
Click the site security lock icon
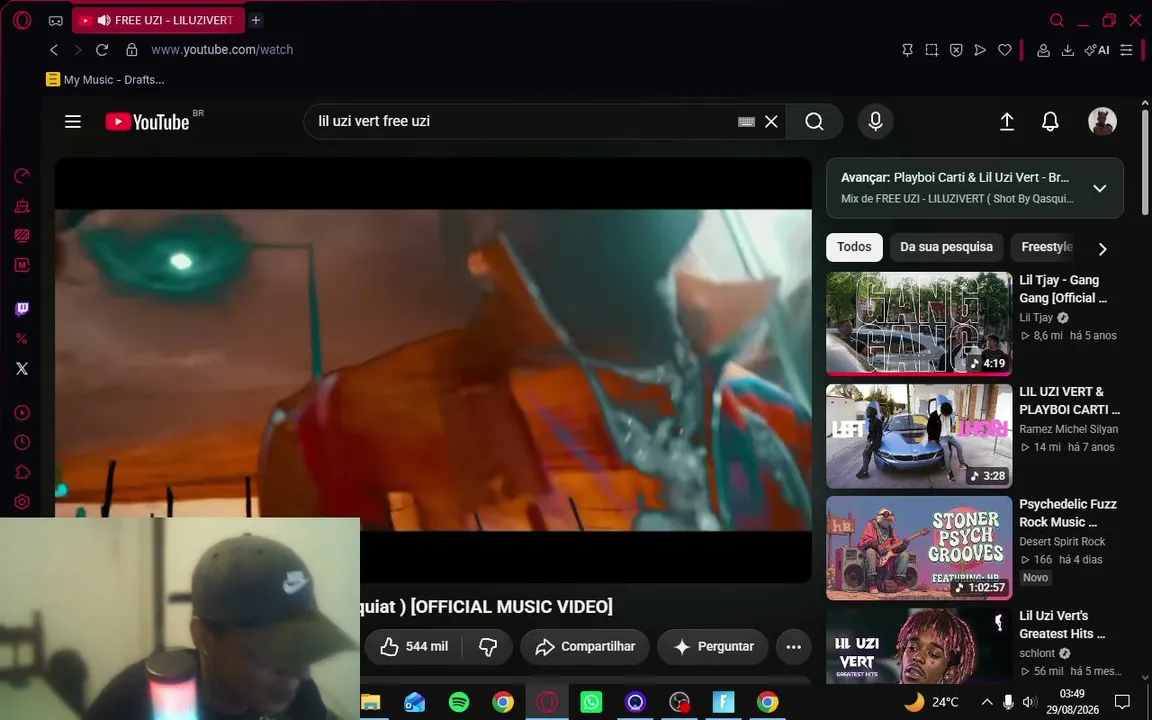(132, 50)
